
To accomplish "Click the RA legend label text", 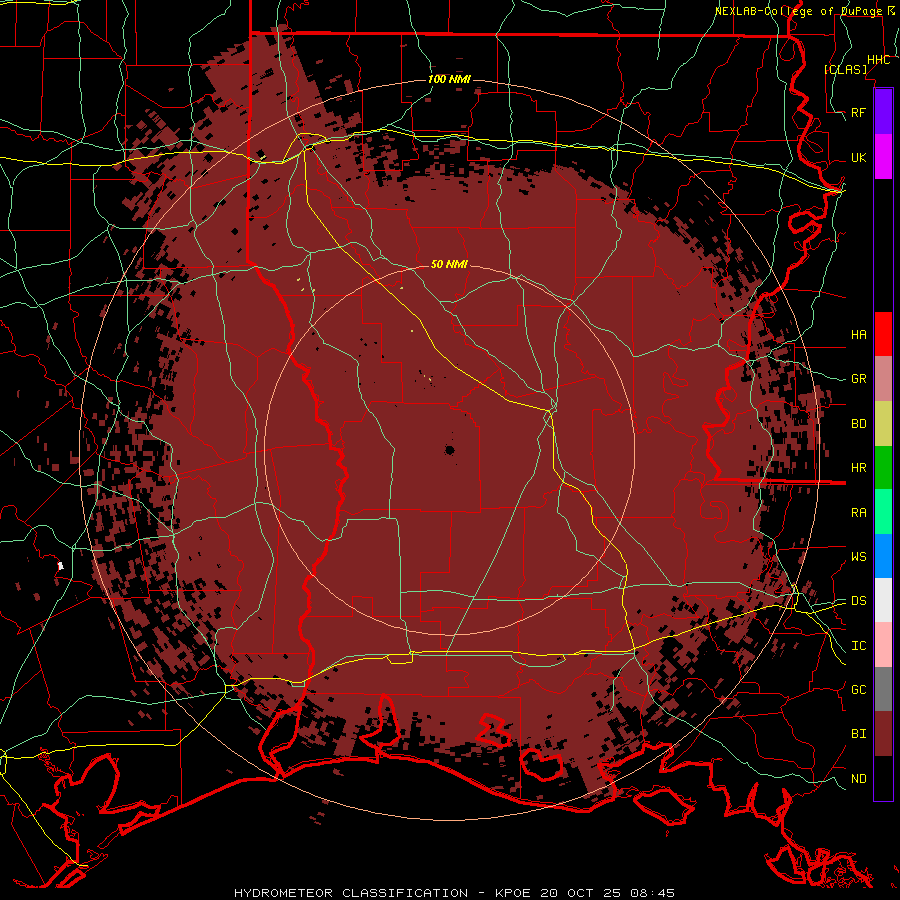I will click(859, 512).
